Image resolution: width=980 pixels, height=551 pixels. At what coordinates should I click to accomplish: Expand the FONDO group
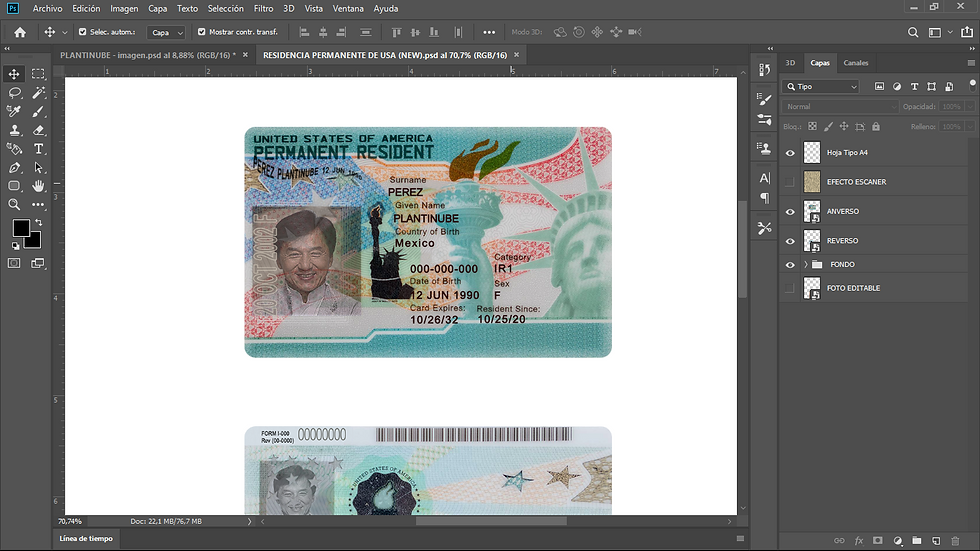click(806, 264)
